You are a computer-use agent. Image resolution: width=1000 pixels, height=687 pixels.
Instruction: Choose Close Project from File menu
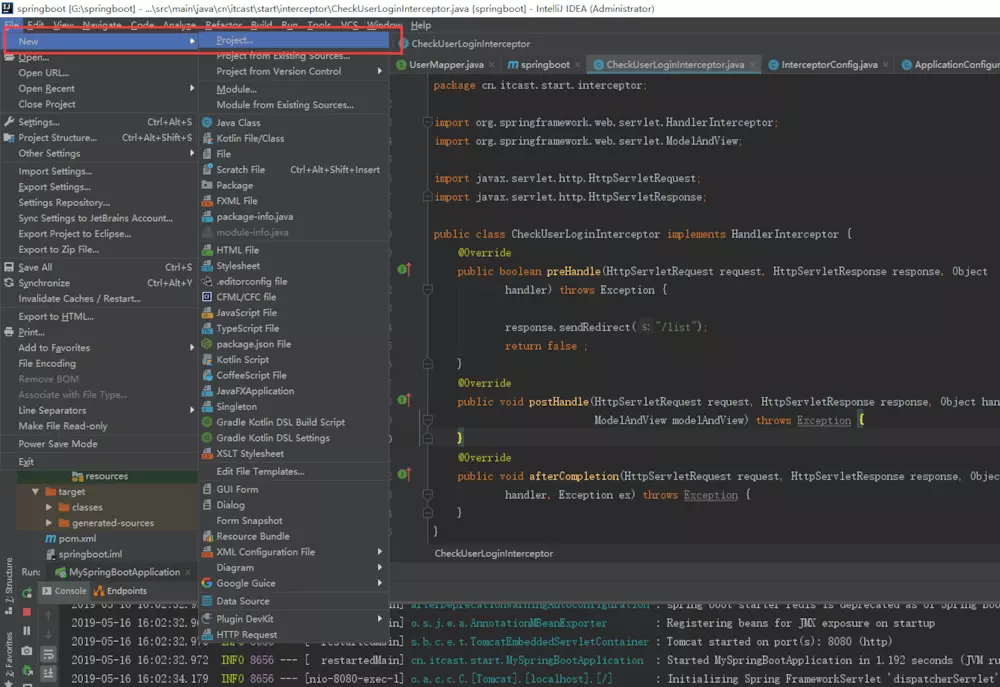pos(99,104)
